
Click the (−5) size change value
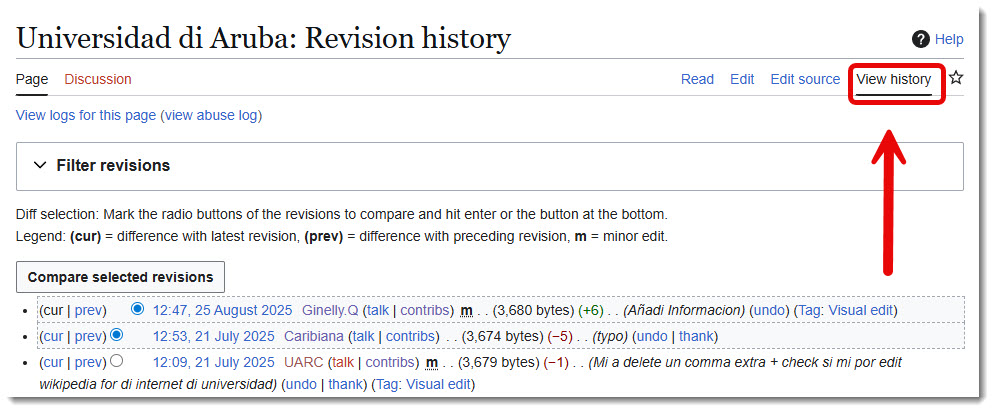(x=560, y=337)
